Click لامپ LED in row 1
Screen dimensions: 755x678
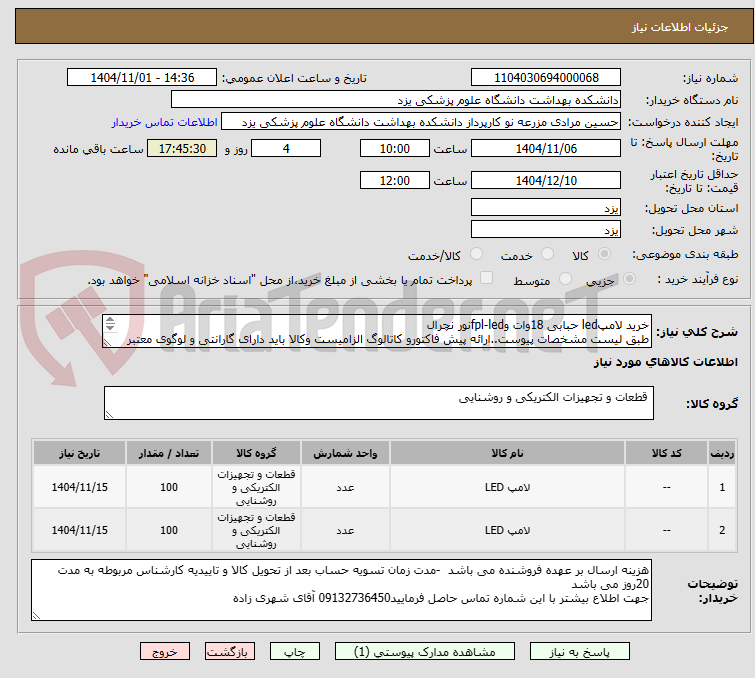point(508,487)
